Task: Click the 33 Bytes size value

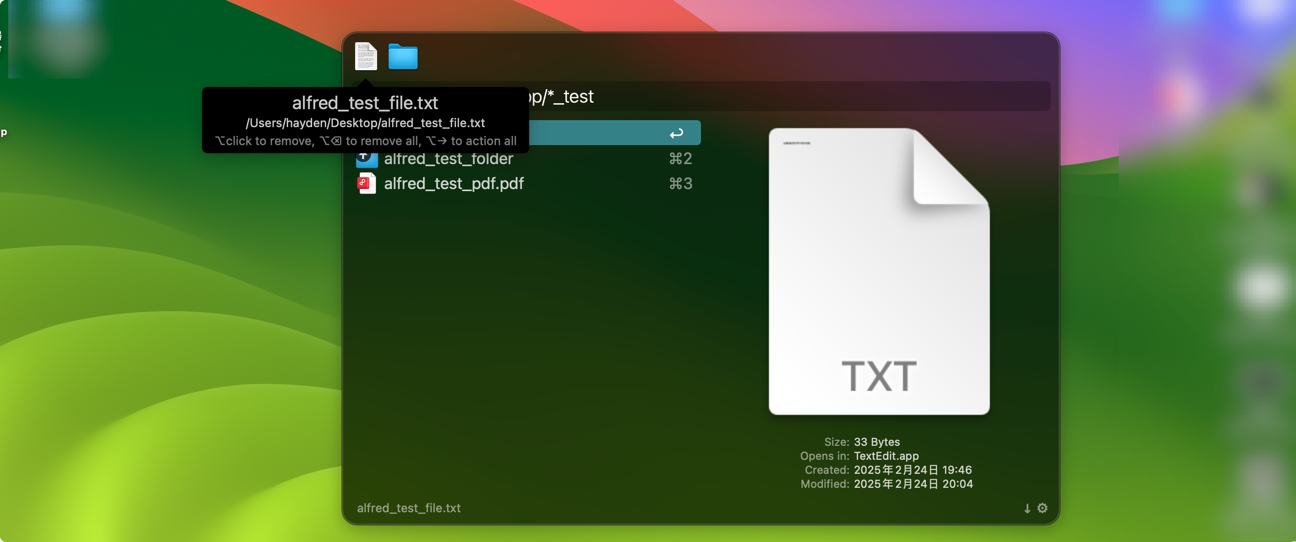Action: (x=877, y=442)
